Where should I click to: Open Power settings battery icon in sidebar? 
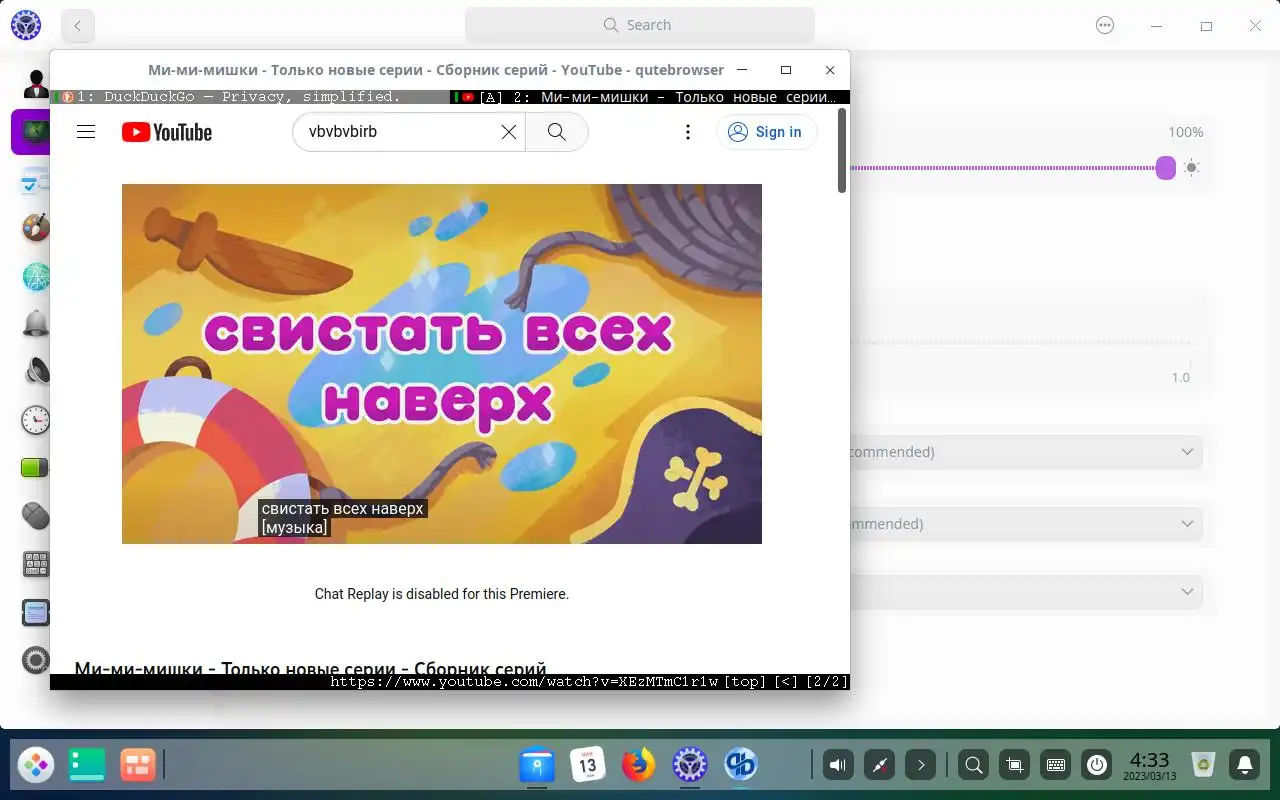(36, 468)
